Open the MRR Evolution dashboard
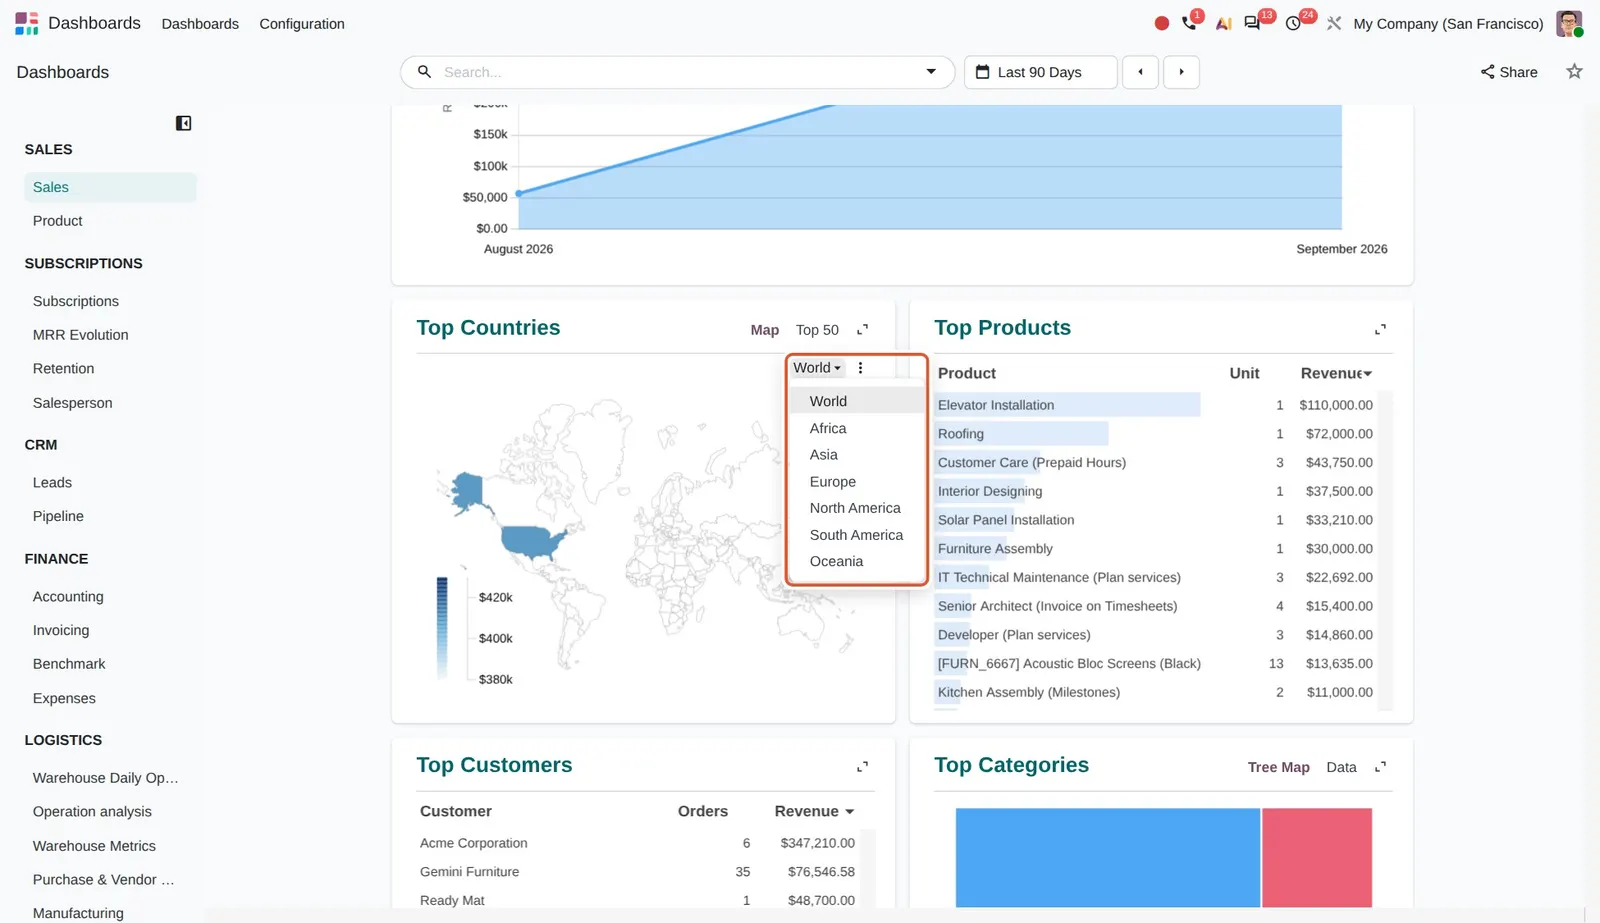Screen dimensions: 1600x923 coord(110,335)
